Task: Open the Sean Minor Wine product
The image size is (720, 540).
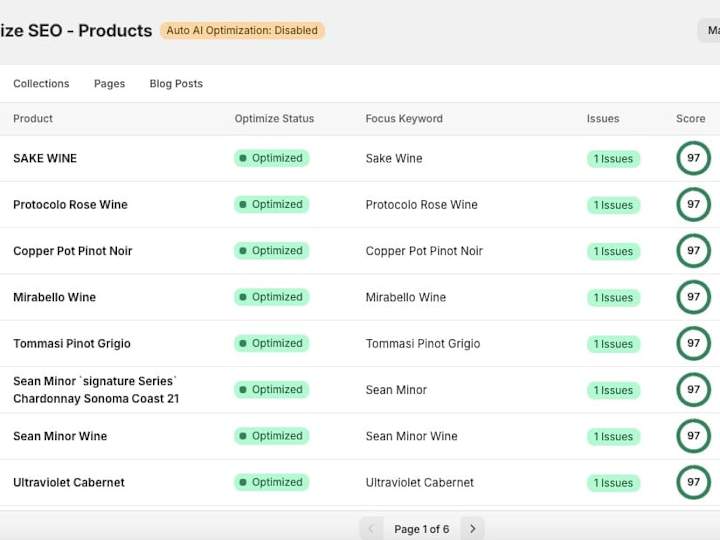Action: pos(60,436)
